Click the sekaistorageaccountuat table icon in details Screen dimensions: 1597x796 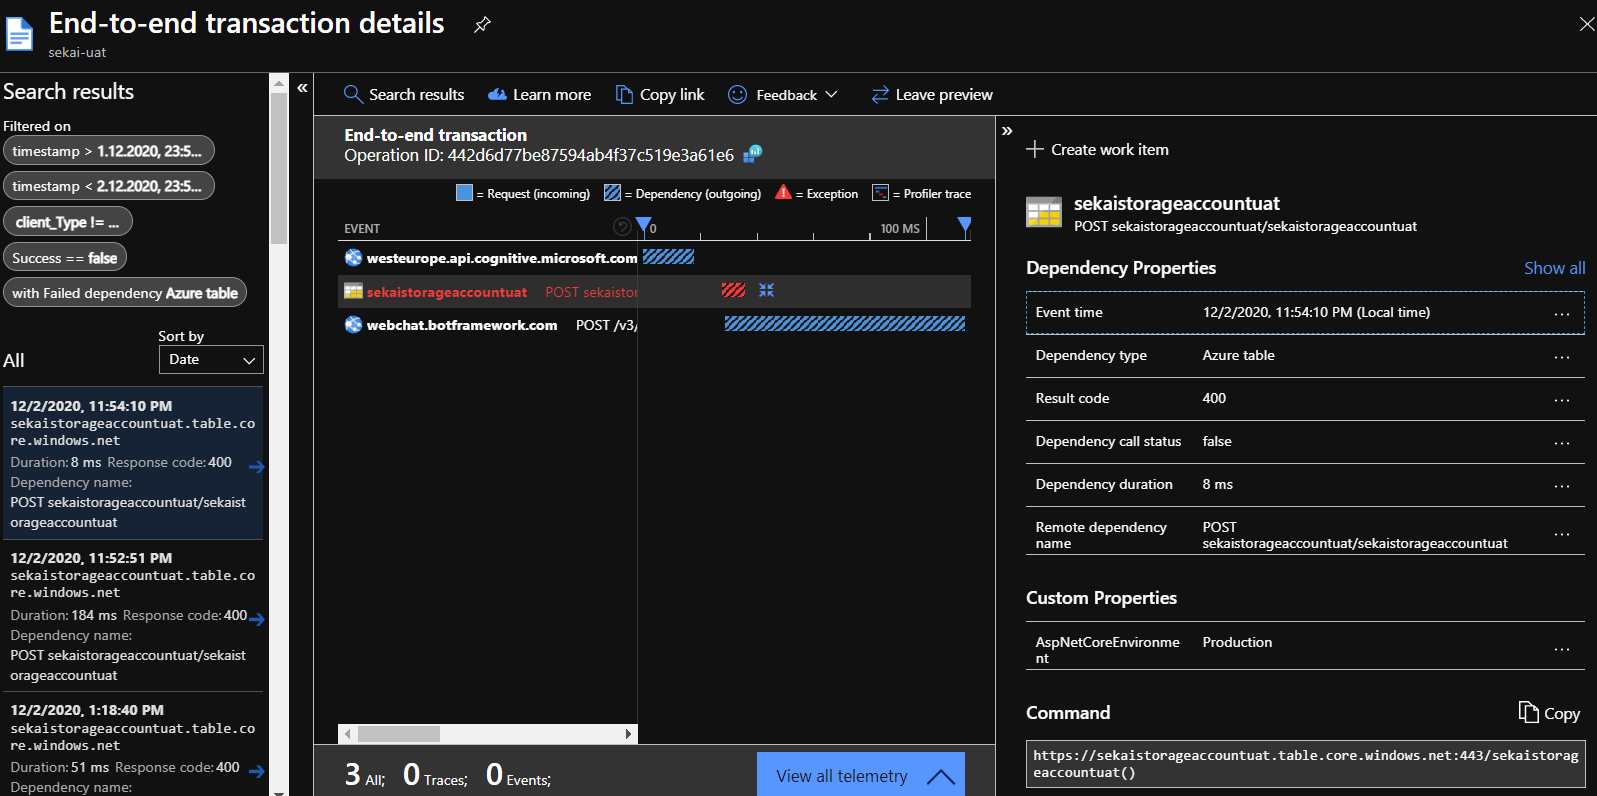coord(1044,212)
